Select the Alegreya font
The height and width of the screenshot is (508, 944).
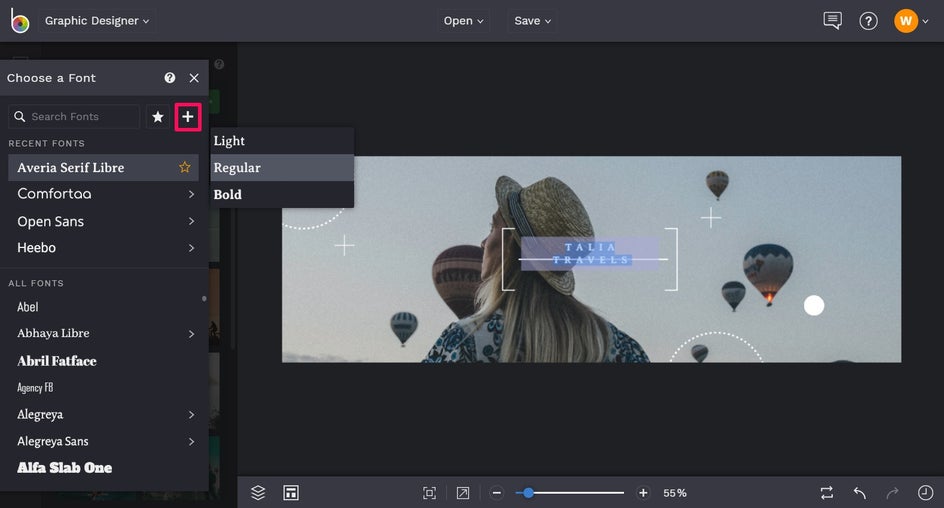click(x=40, y=414)
